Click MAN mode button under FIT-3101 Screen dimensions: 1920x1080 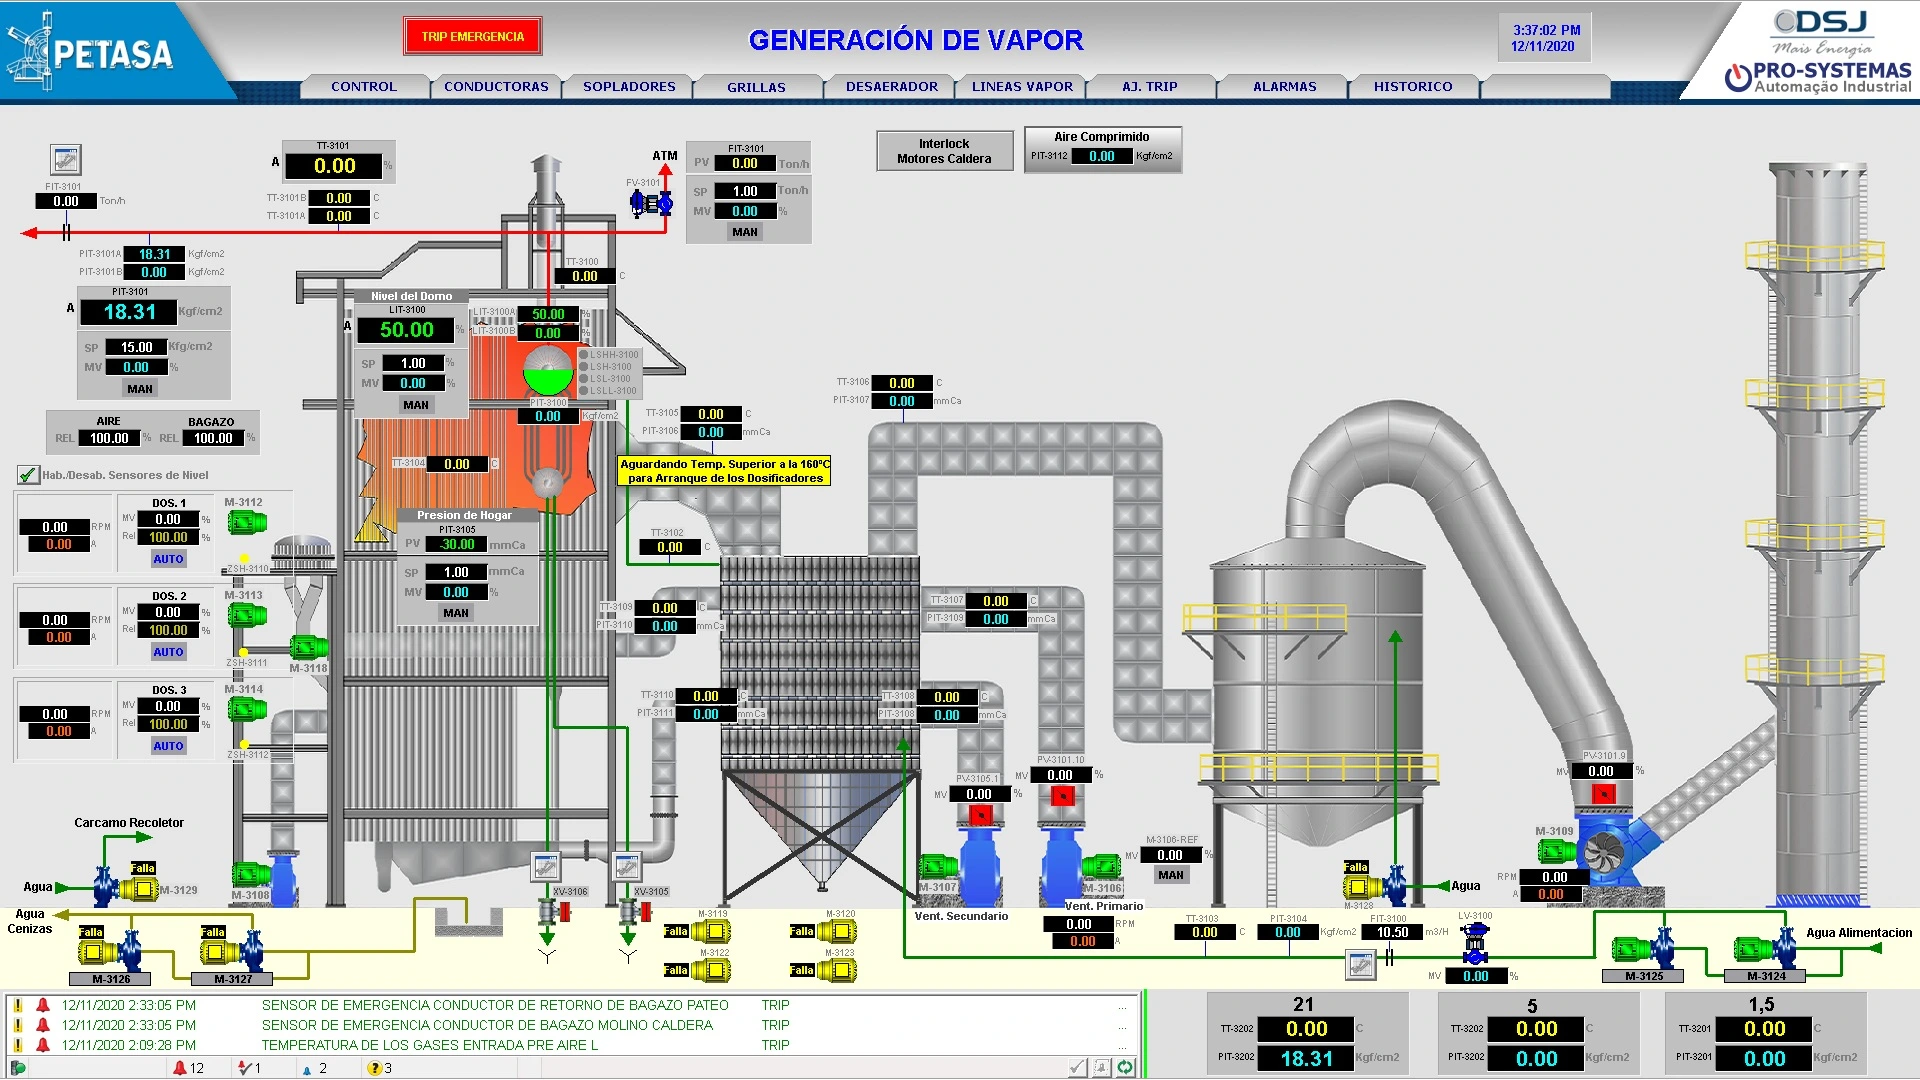click(745, 232)
